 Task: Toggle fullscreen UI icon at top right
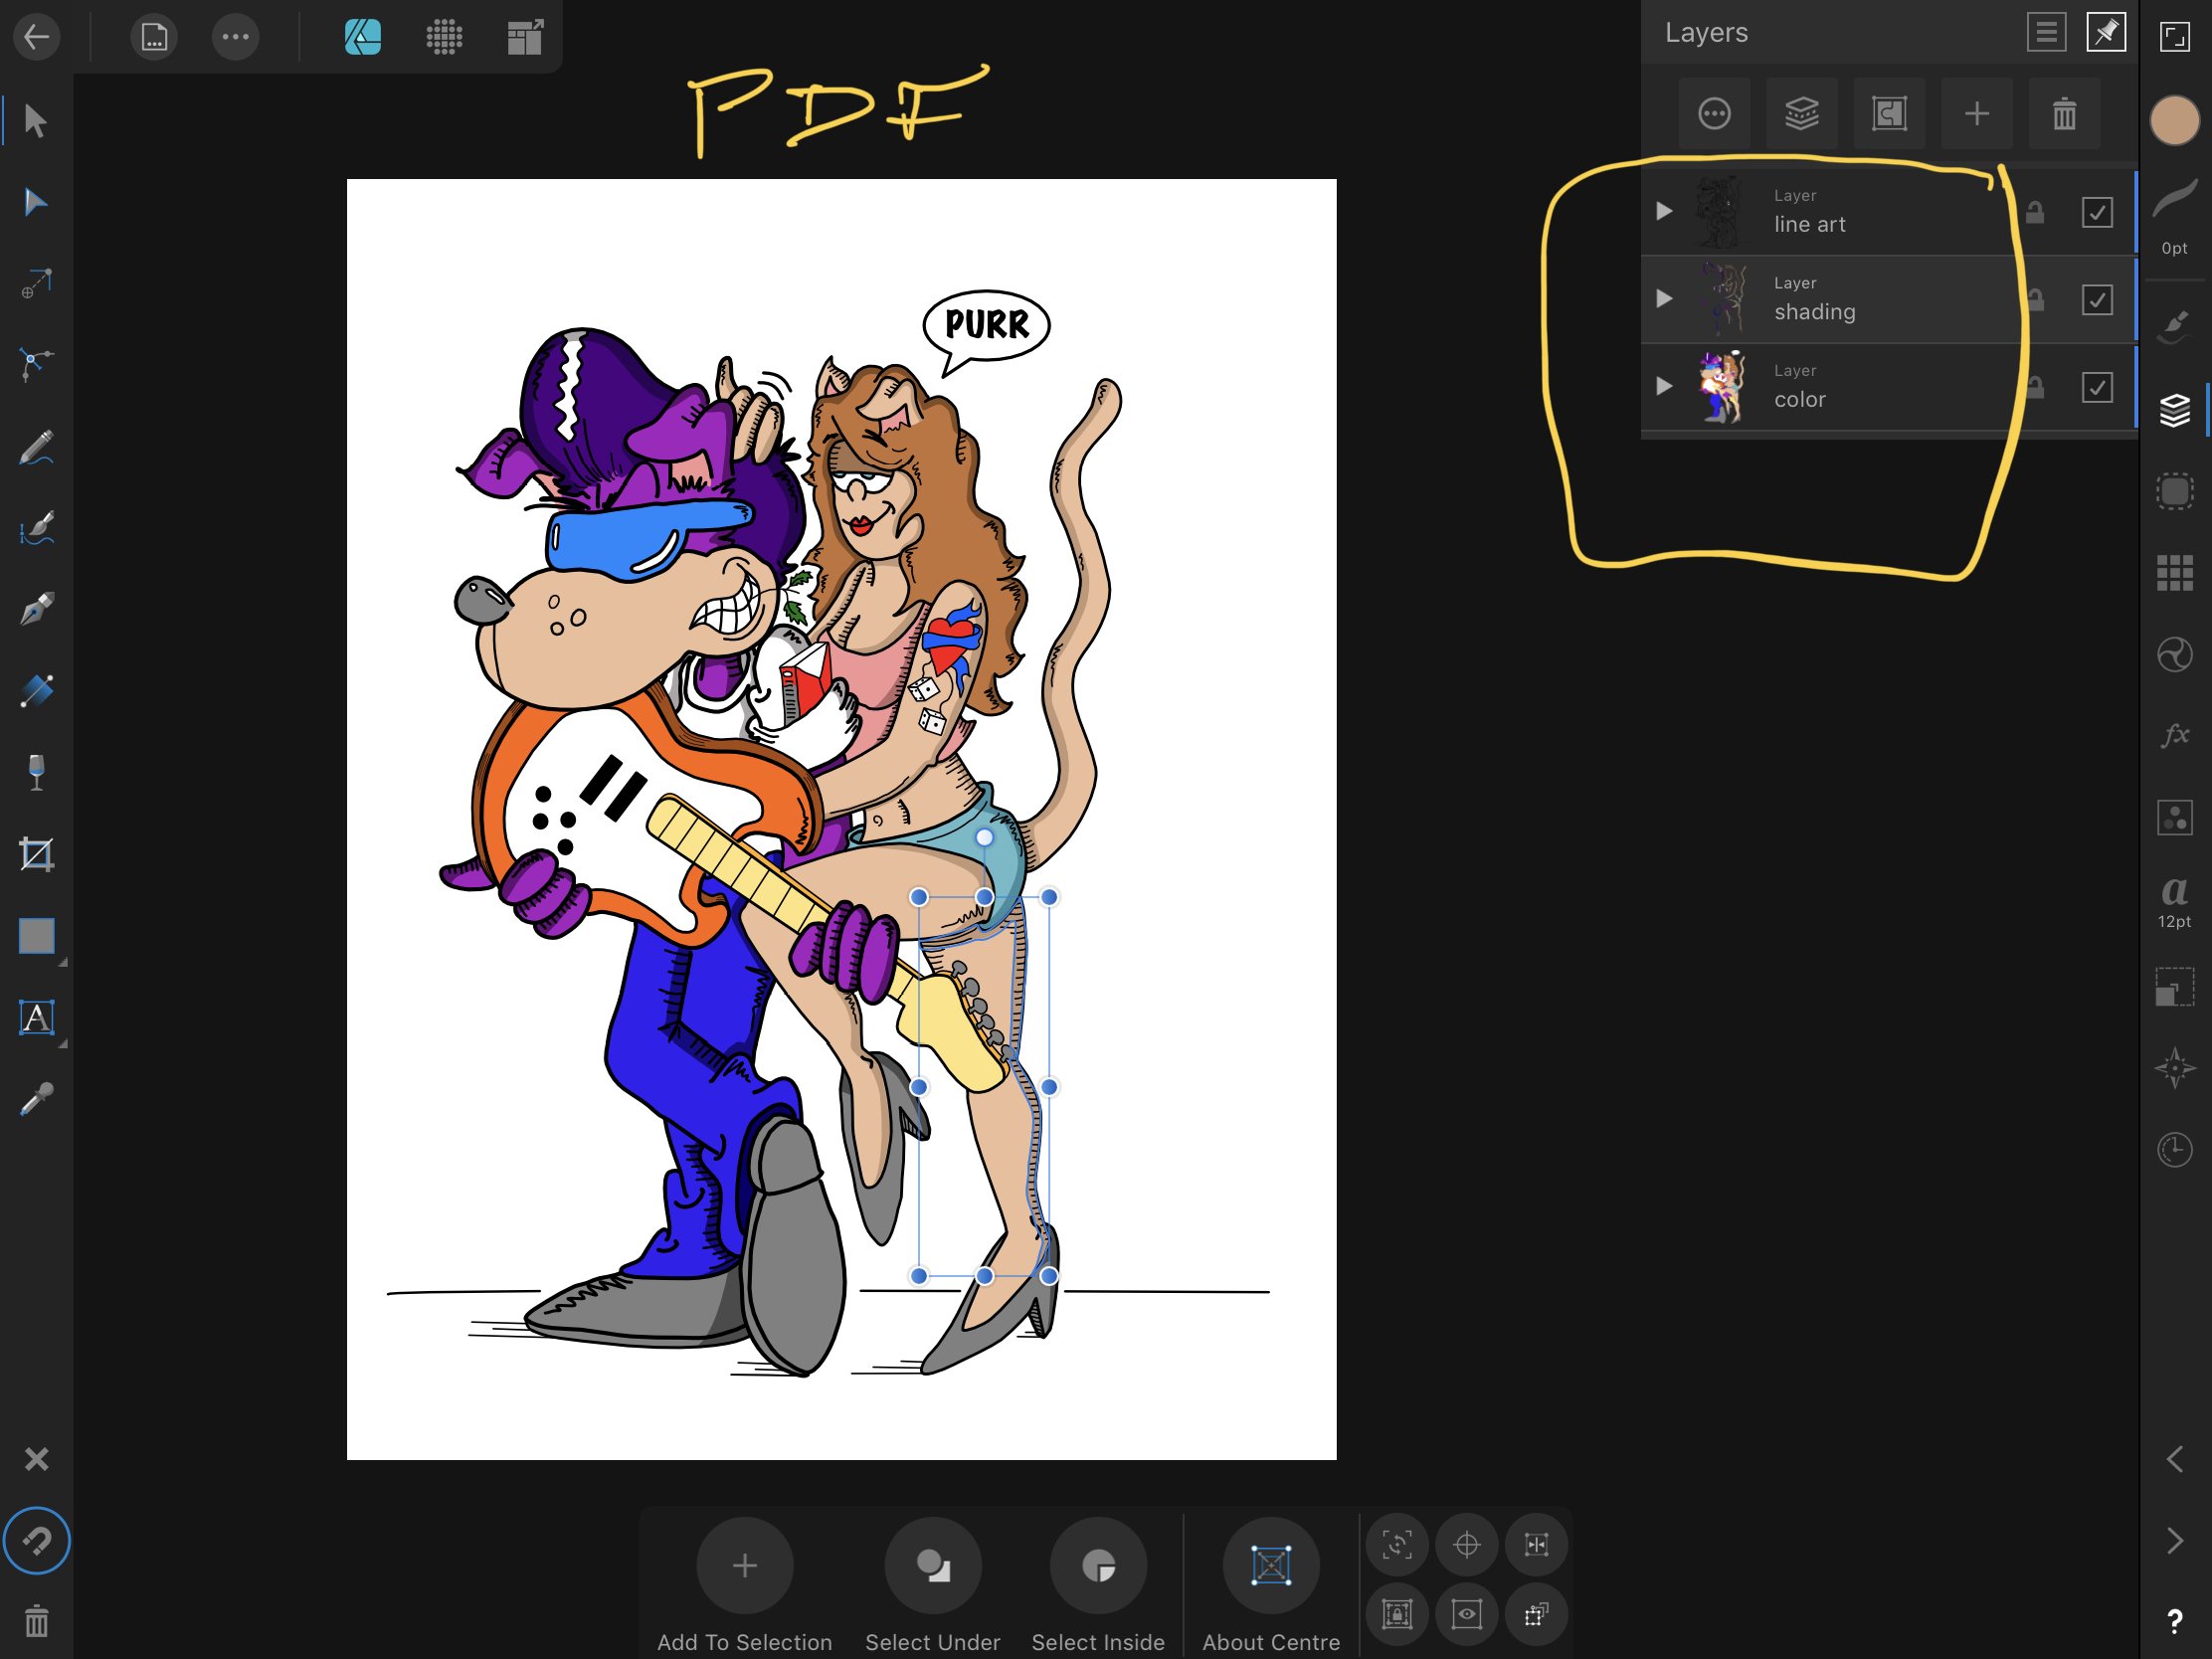2174,37
